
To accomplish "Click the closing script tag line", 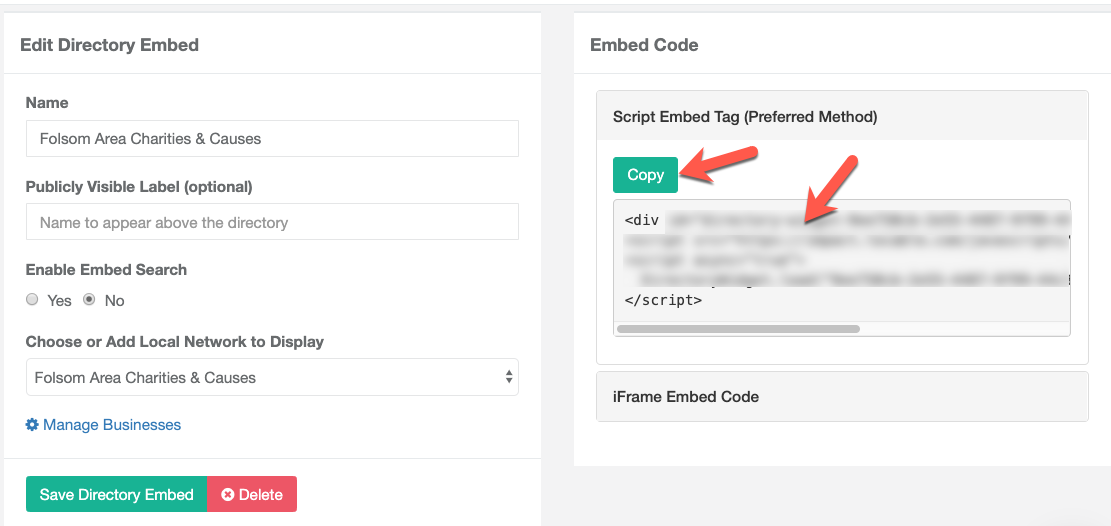I will (x=663, y=300).
